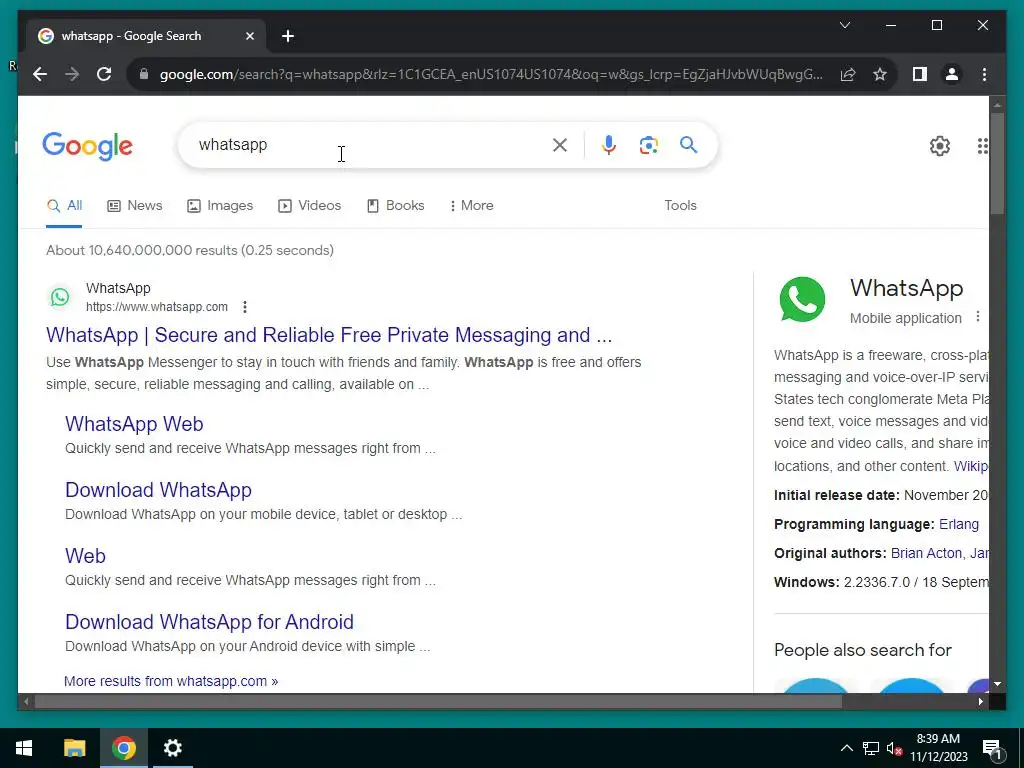Focus the whatsapp search input field
This screenshot has width=1024, height=768.
click(x=369, y=145)
